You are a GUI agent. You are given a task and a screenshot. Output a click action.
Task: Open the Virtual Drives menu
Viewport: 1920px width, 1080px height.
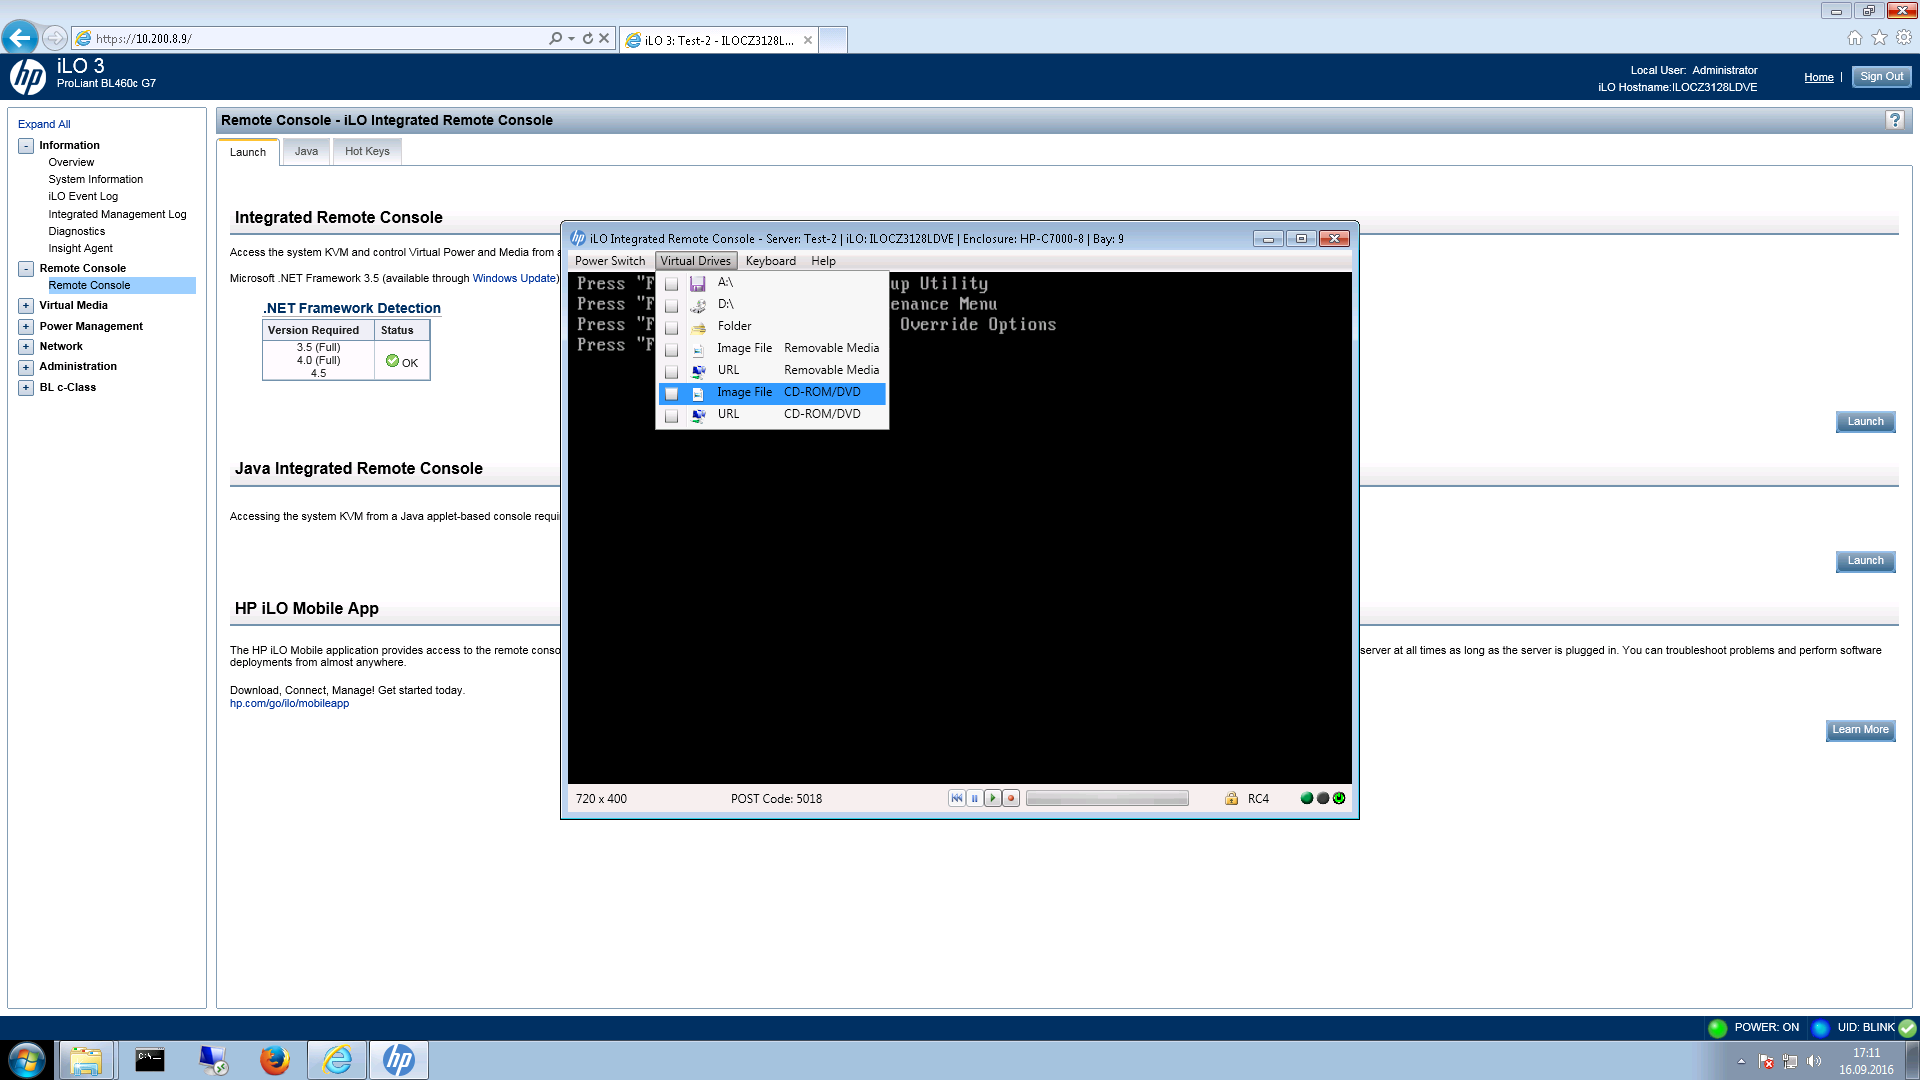[x=696, y=261]
